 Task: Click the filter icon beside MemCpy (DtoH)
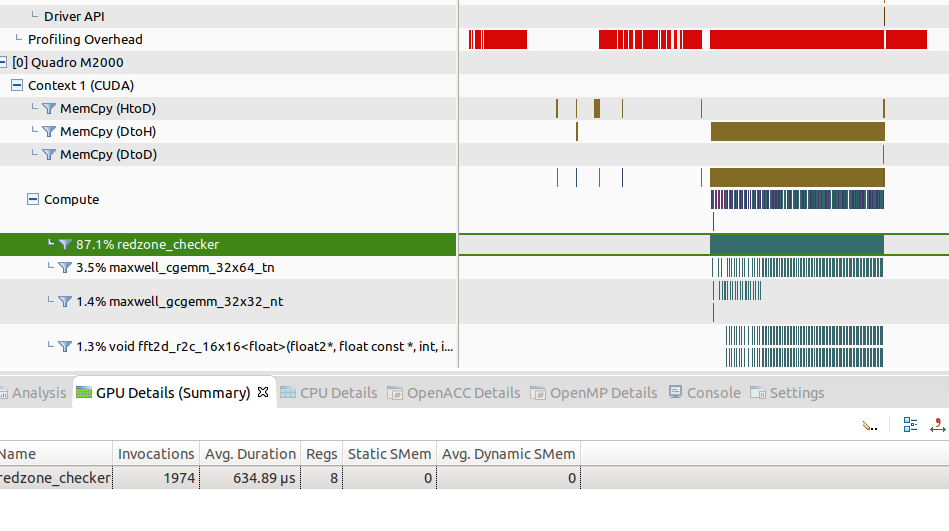point(49,131)
